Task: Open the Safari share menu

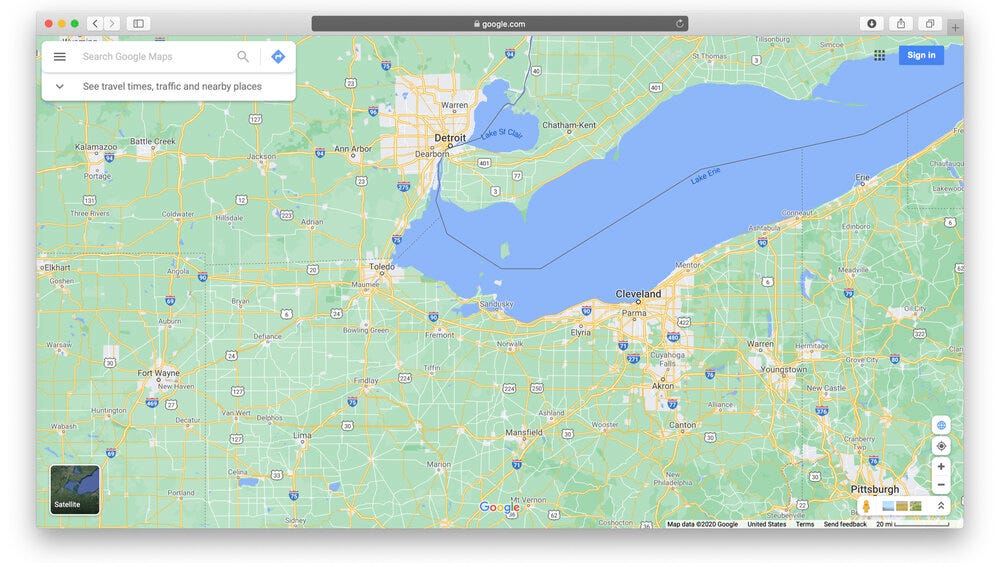Action: (901, 24)
